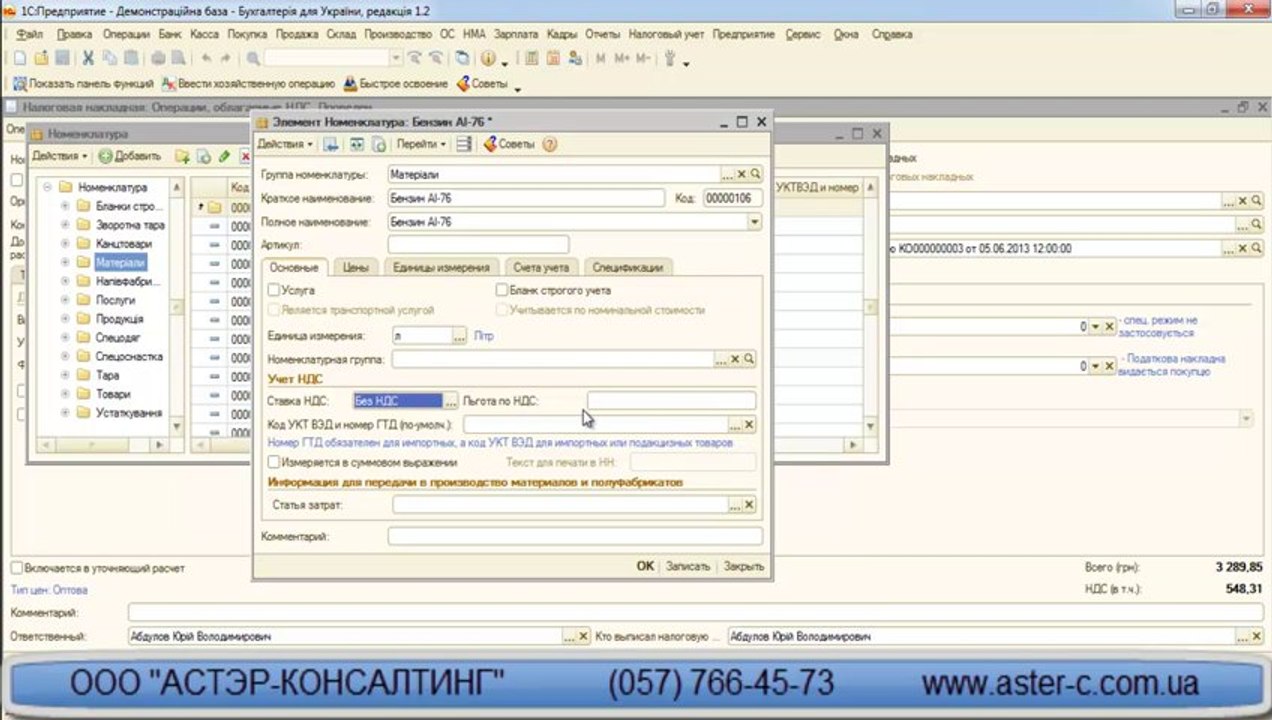
Task: Click the Літр unit link
Action: coord(484,336)
